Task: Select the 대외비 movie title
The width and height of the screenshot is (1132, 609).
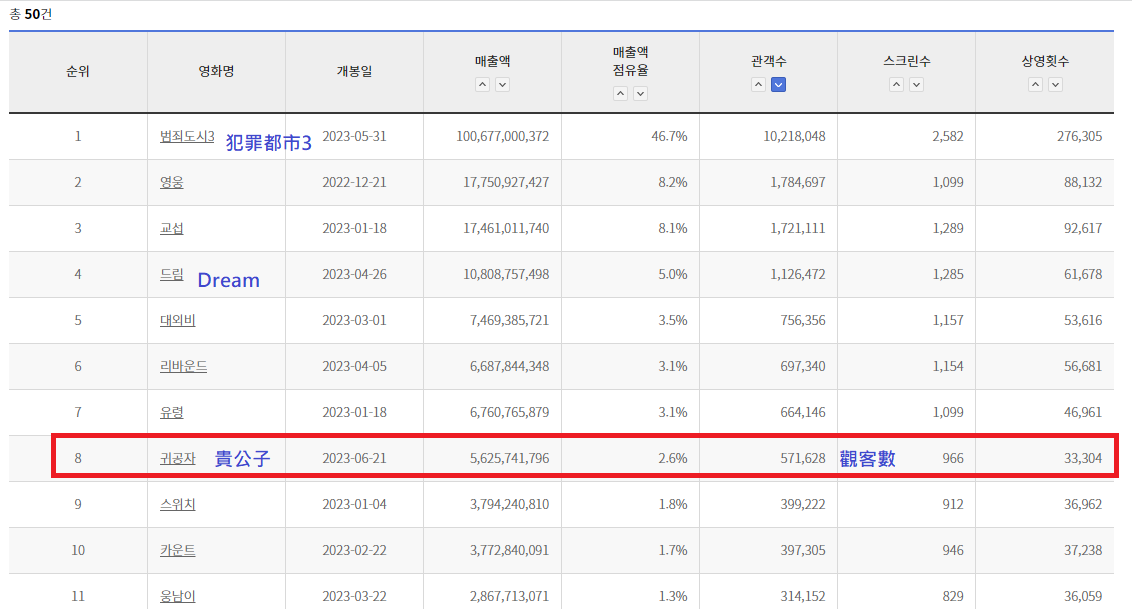Action: point(177,320)
